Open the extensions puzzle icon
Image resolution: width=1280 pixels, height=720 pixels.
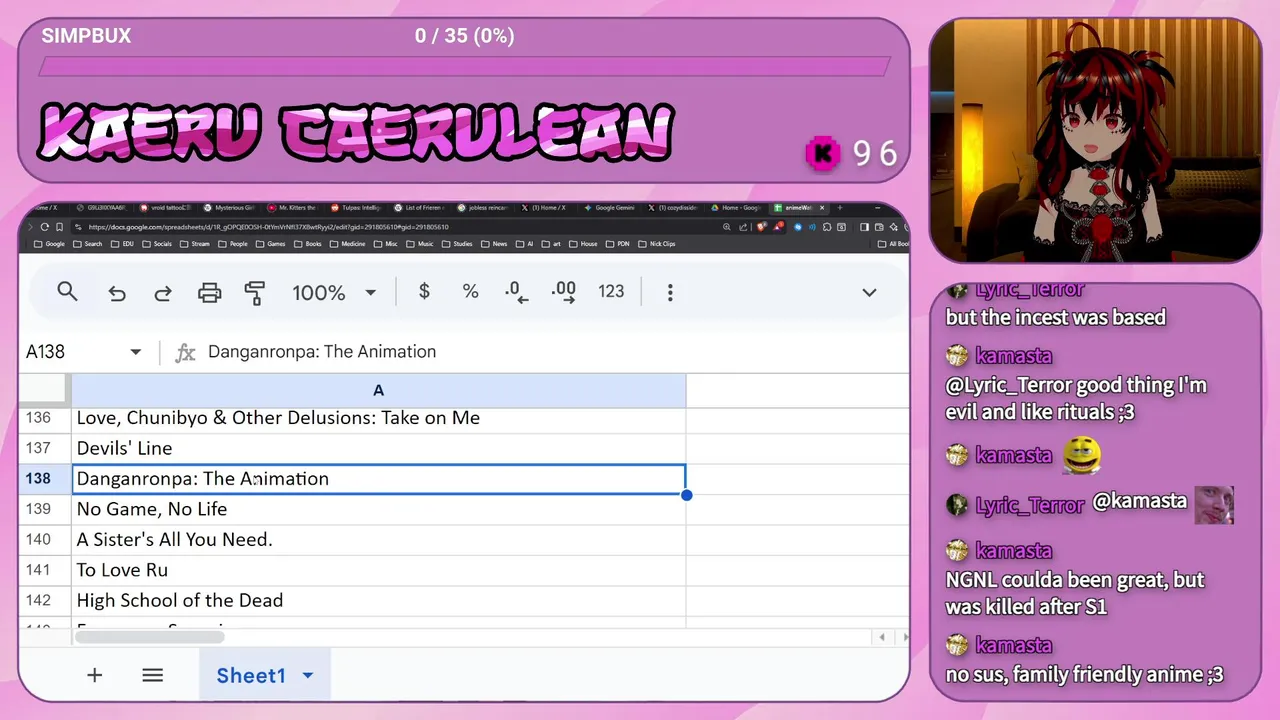[827, 227]
